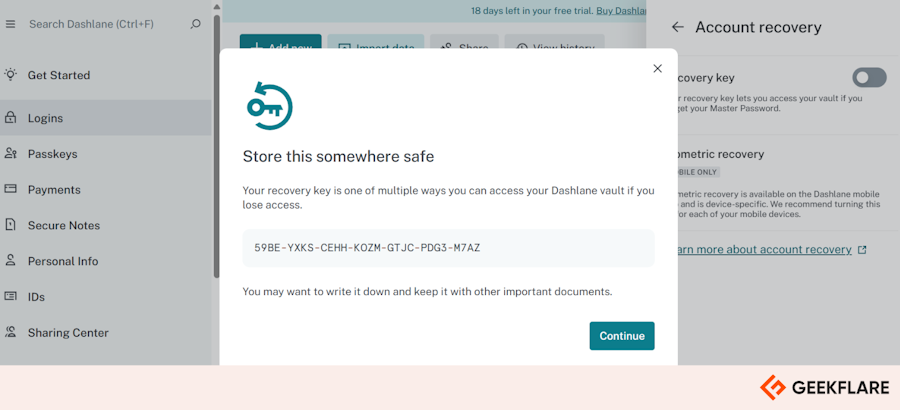
Task: Click the sidebar scroll up arrow
Action: point(216,7)
